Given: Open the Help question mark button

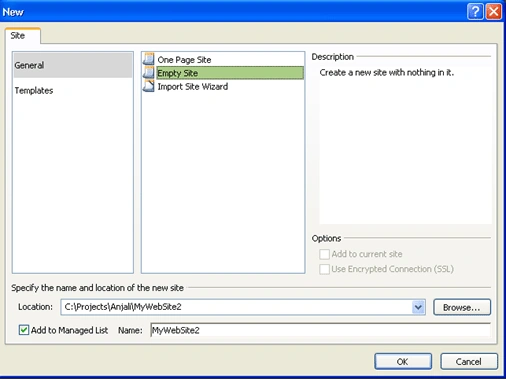Looking at the screenshot, I should click(x=475, y=12).
